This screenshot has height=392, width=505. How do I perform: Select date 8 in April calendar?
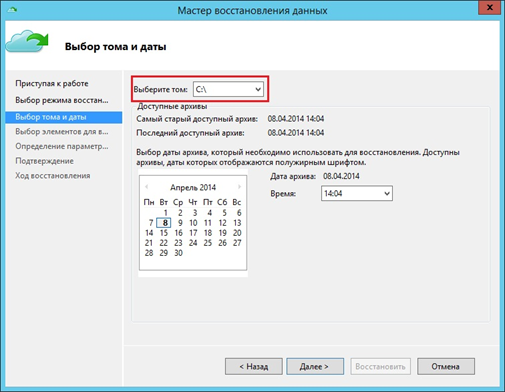click(164, 223)
